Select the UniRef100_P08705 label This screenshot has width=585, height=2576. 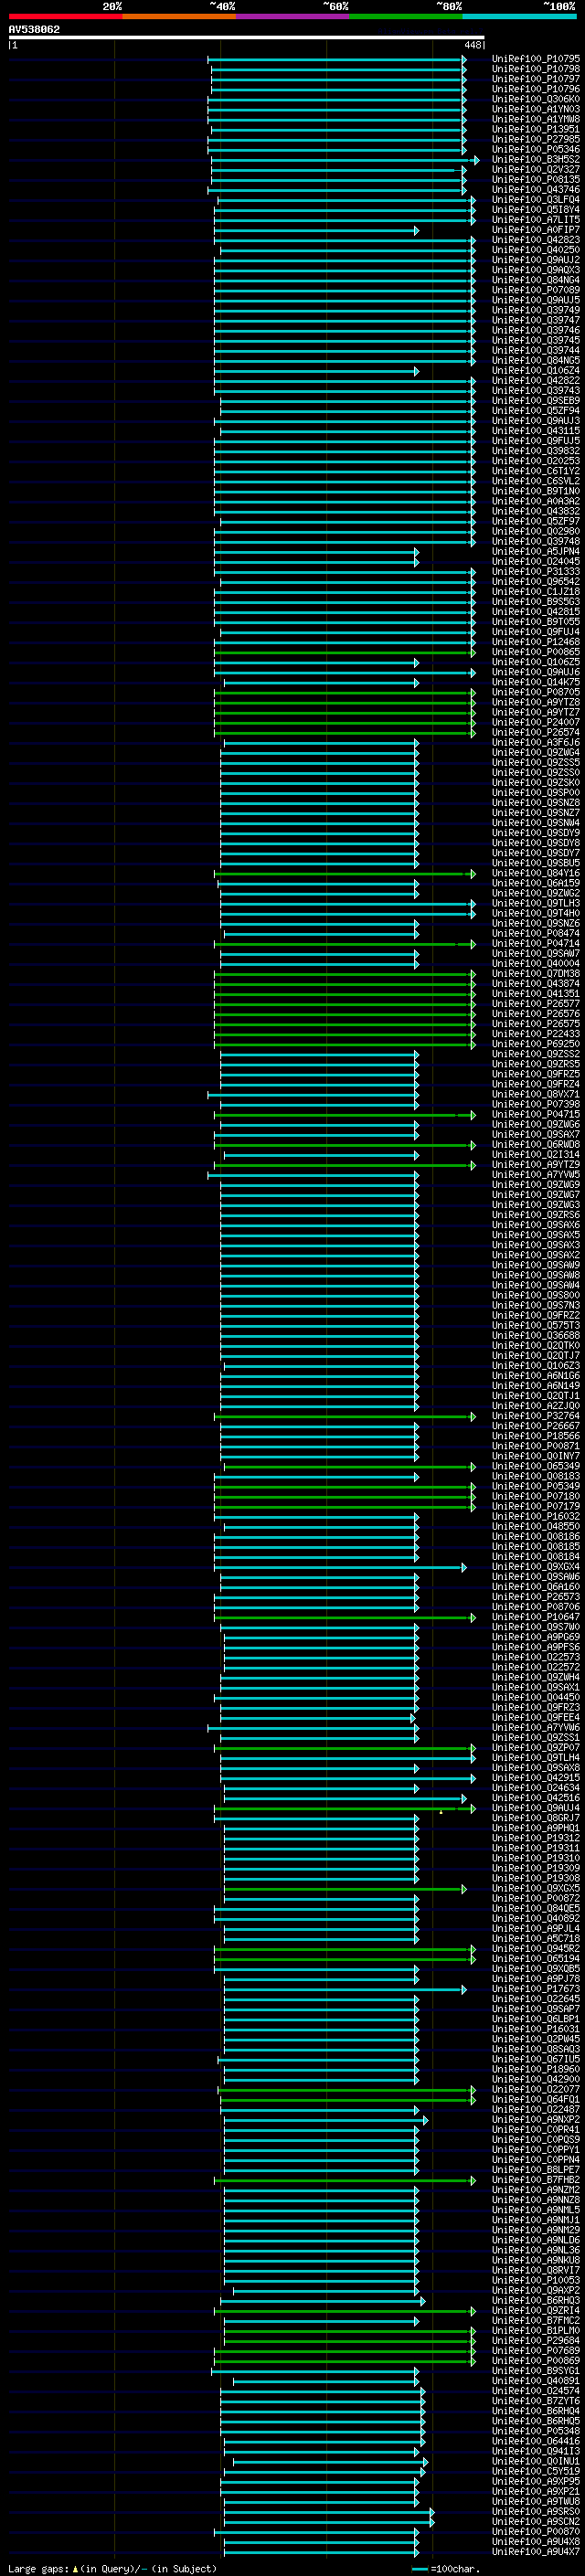tap(536, 692)
